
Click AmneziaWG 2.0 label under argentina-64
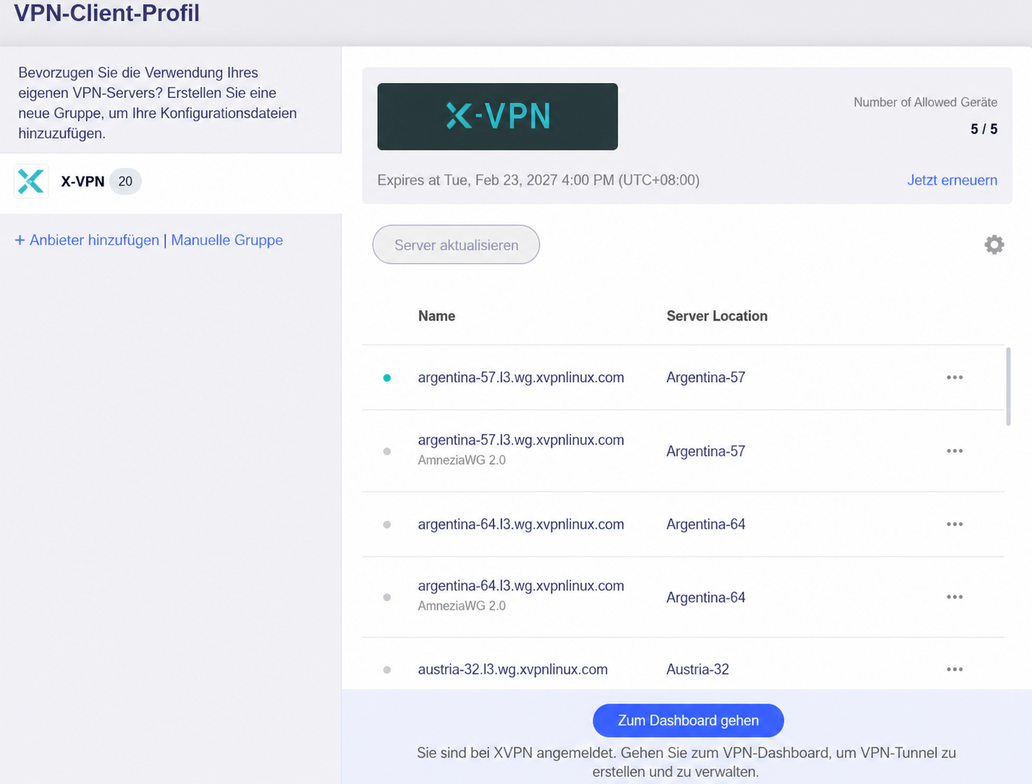point(461,606)
